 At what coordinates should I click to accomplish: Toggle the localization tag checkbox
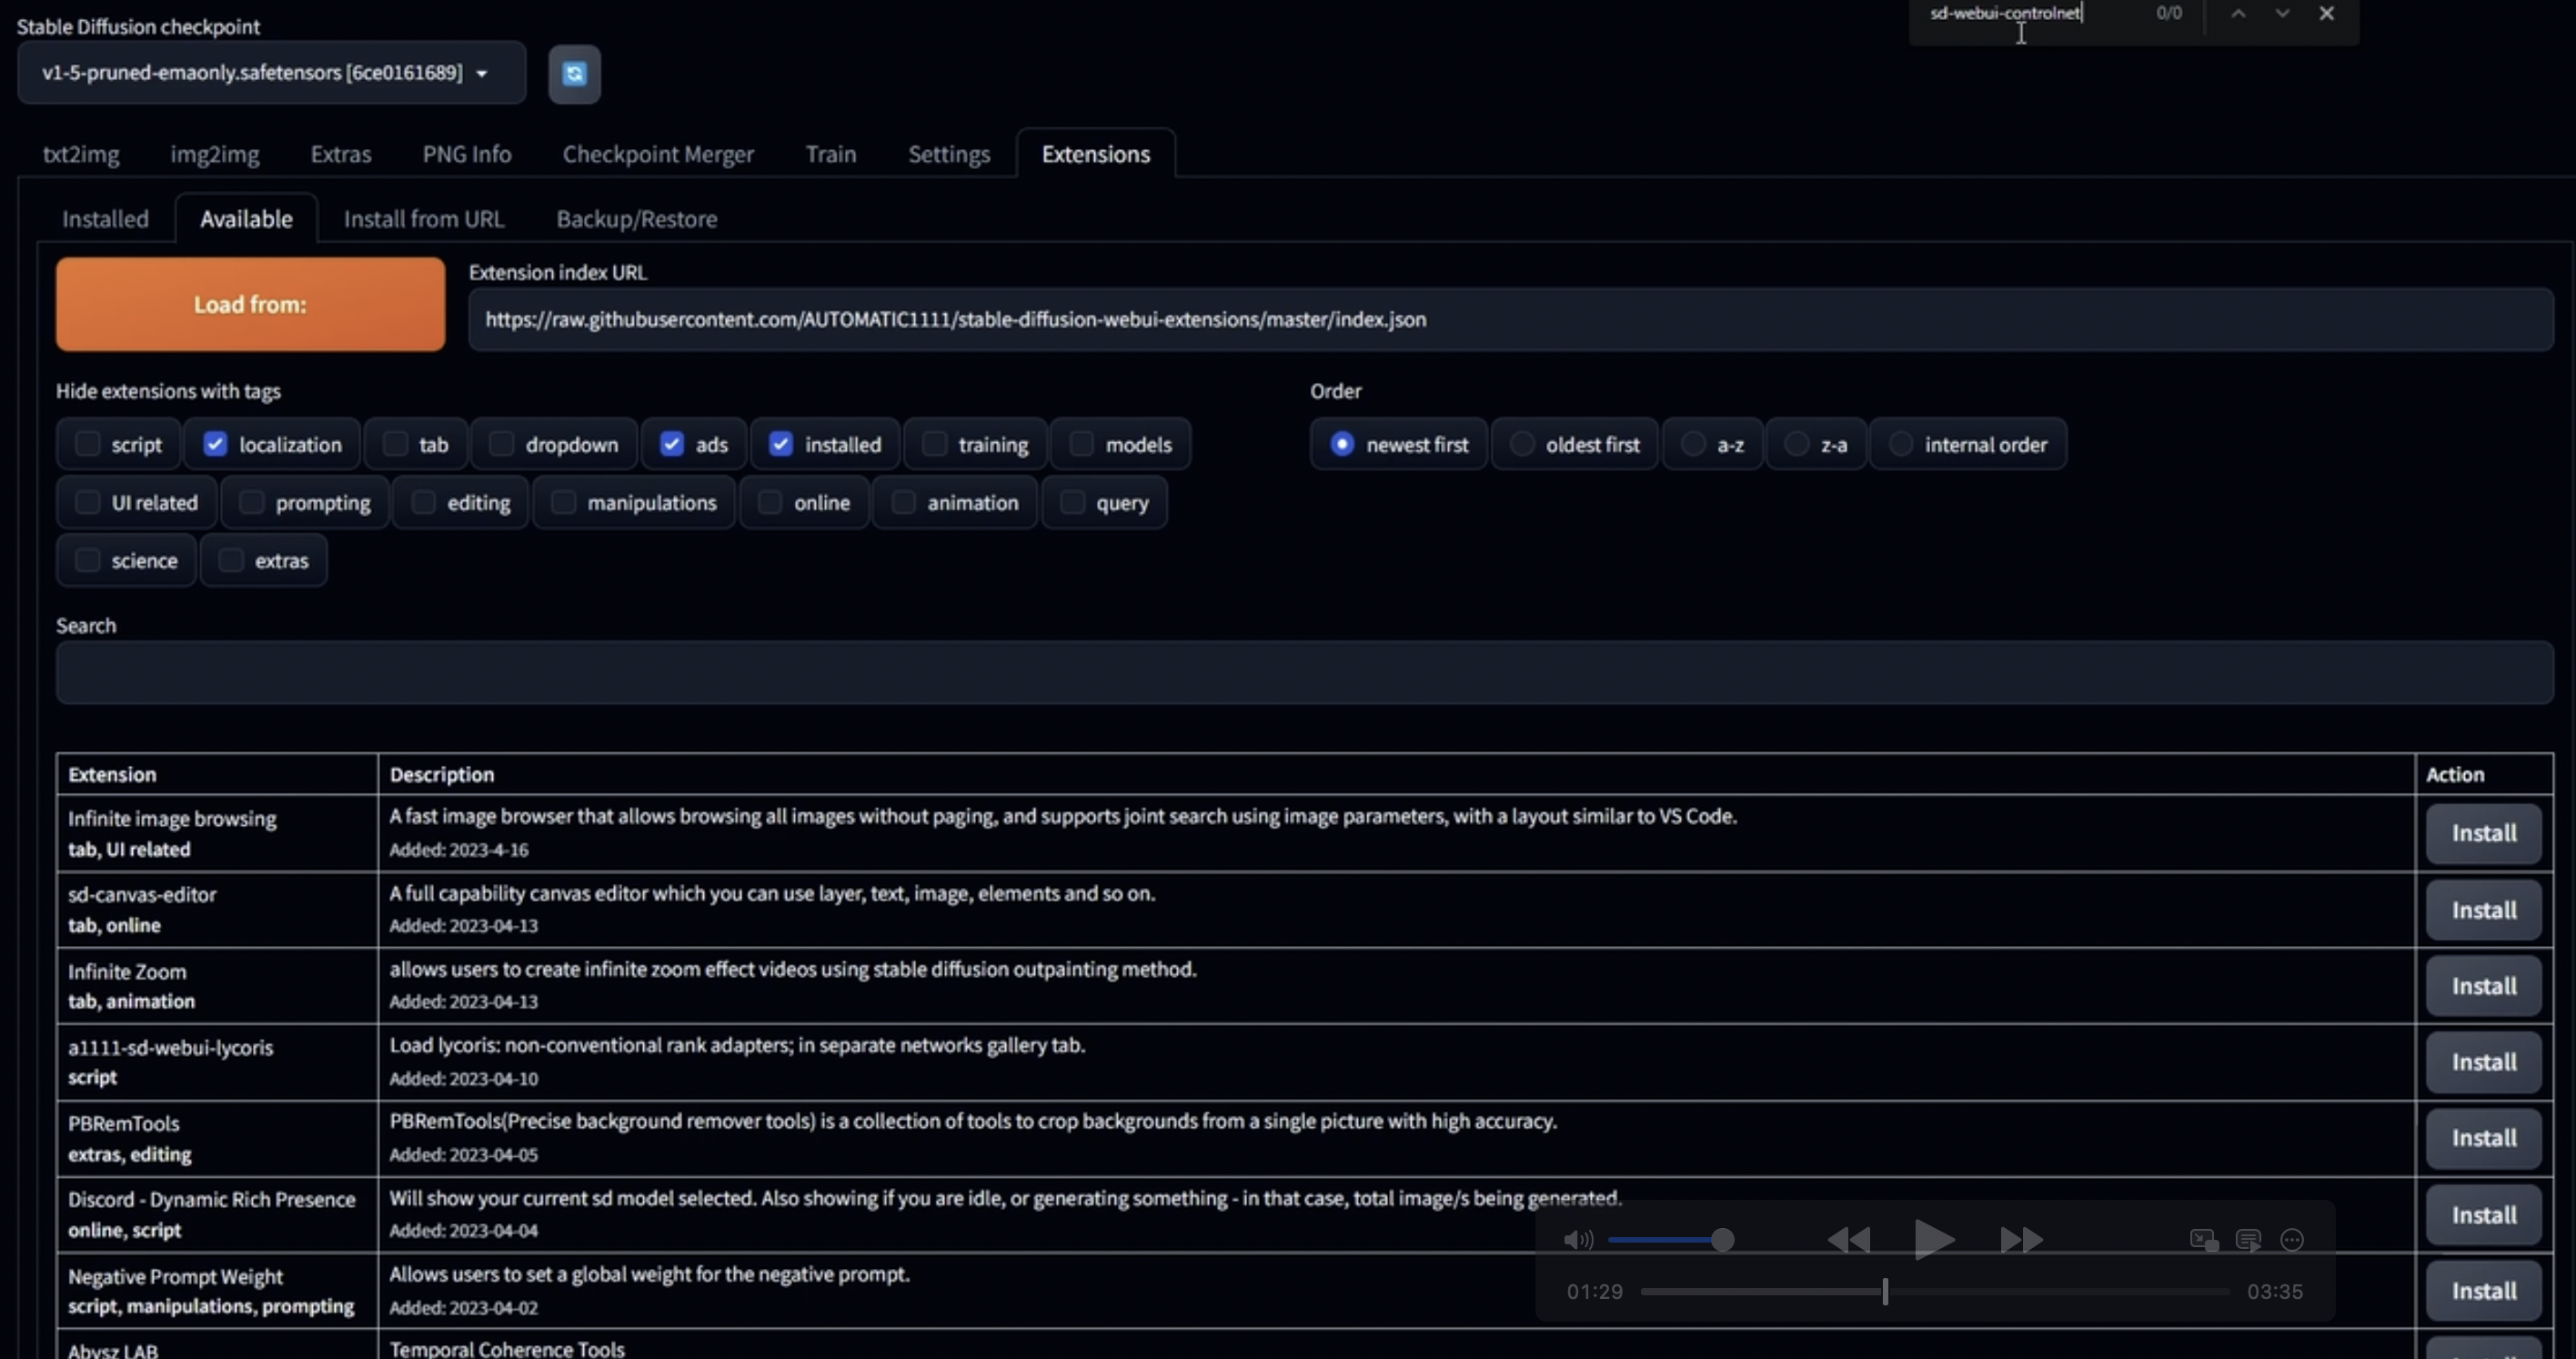tap(215, 444)
